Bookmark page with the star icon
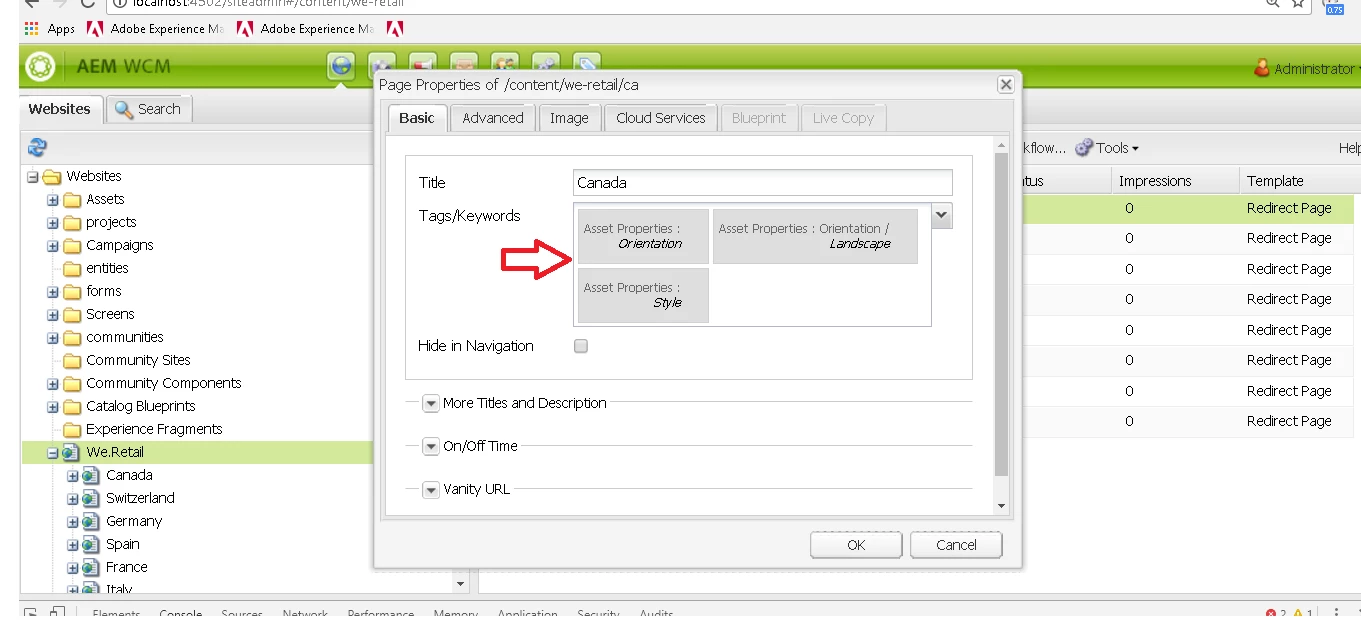Image resolution: width=1361 pixels, height=631 pixels. (1298, 3)
